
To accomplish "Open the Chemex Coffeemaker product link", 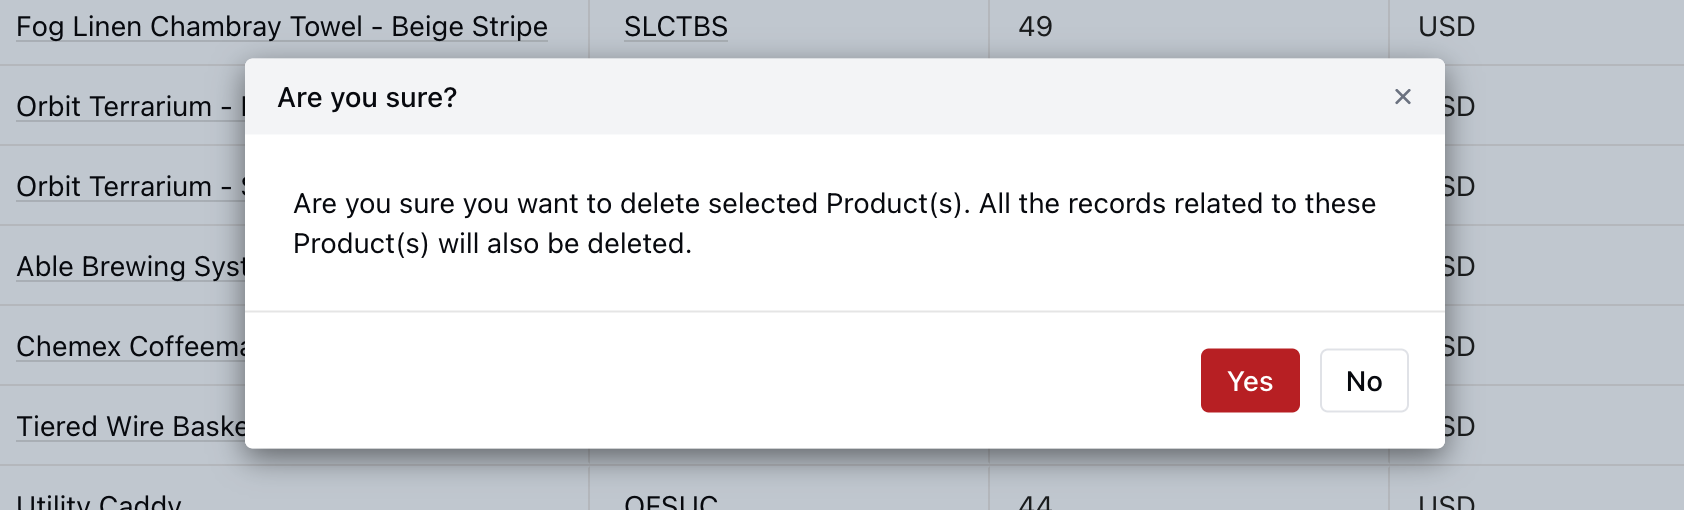I will 130,347.
